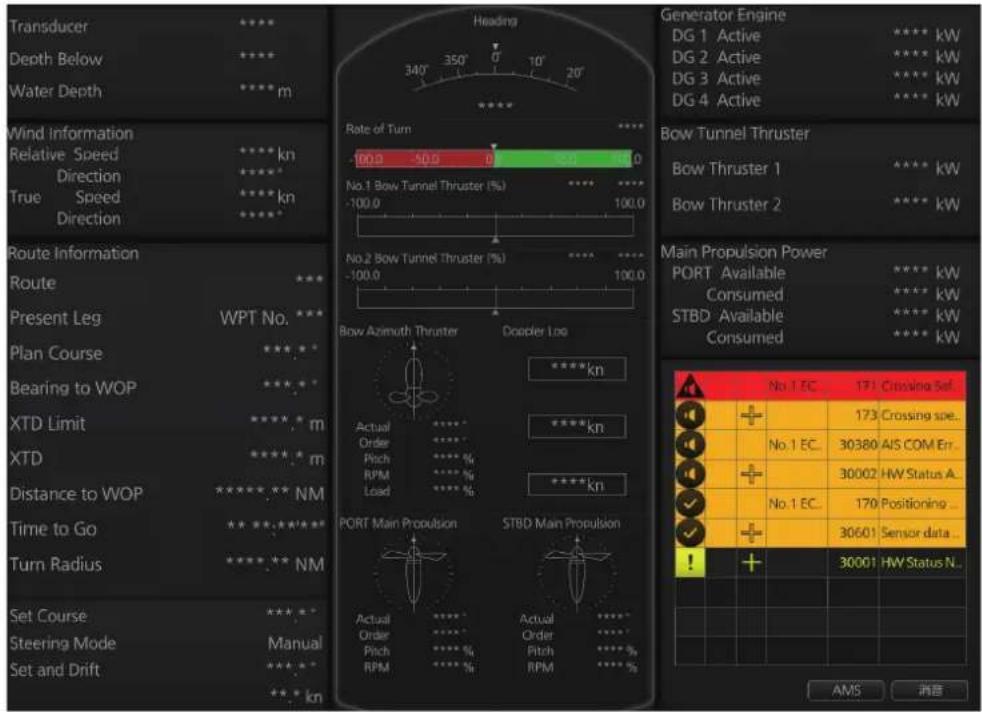Viewport: 982px width, 712px height.
Task: Click the XTD Limit label
Action: 48,424
